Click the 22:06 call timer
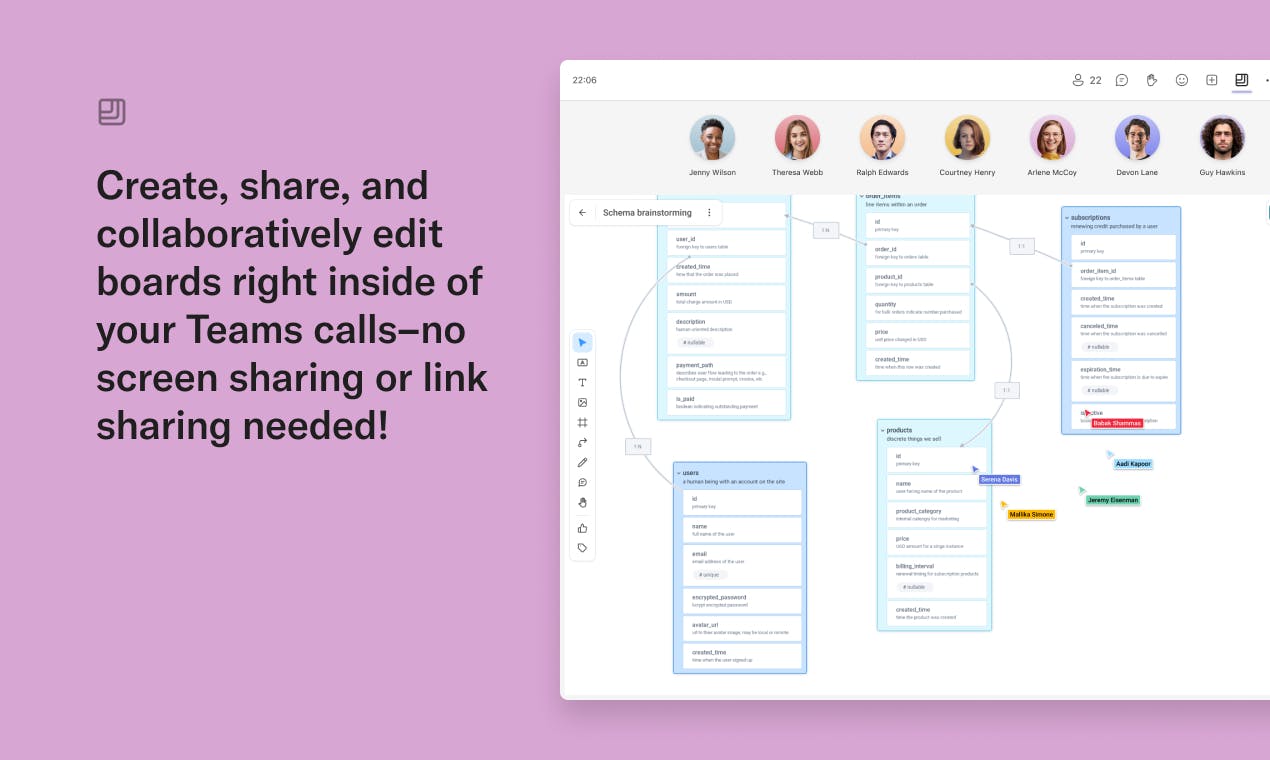This screenshot has height=760, width=1270. tap(584, 80)
